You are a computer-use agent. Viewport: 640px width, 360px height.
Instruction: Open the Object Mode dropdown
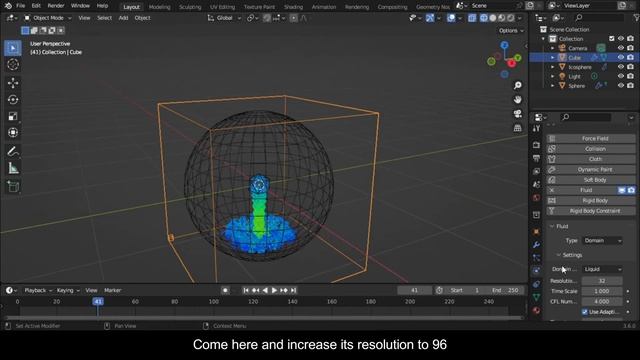(x=47, y=18)
